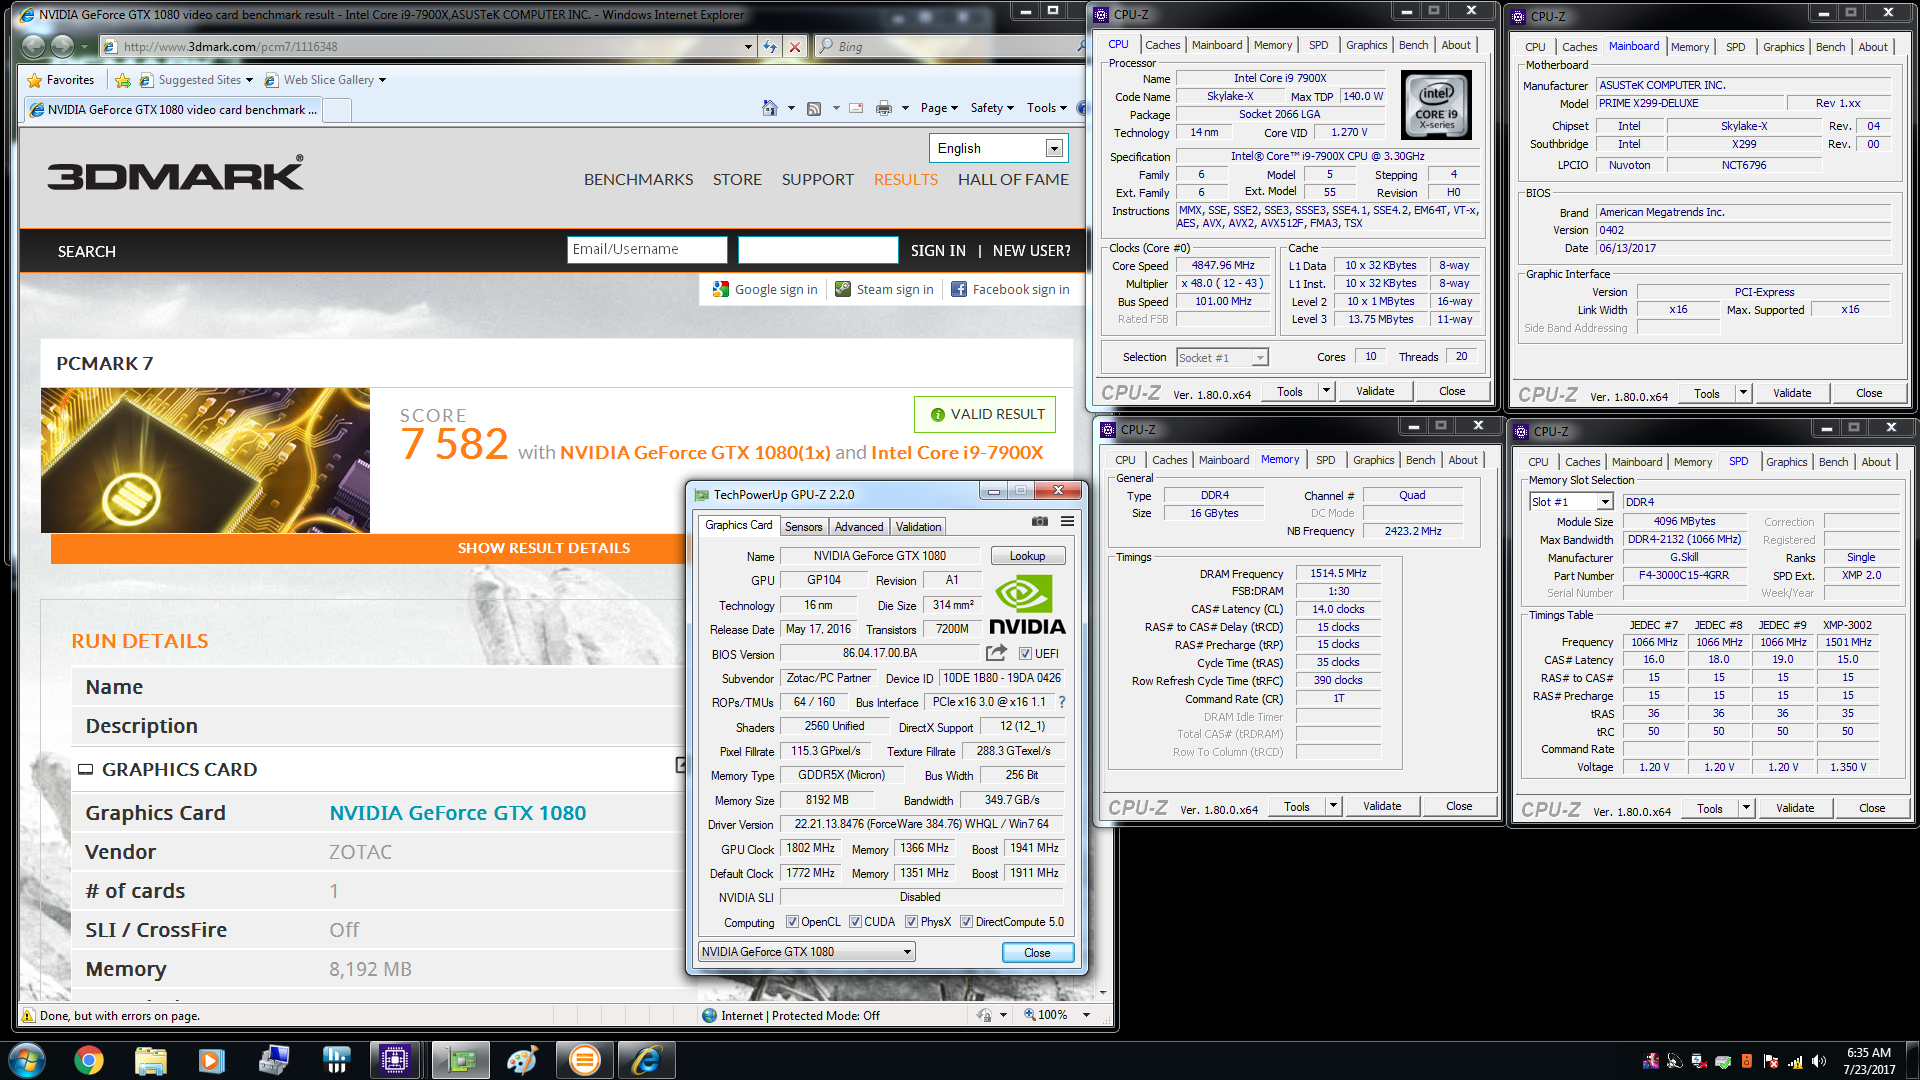The width and height of the screenshot is (1920, 1080).
Task: Click SHOW RESULT DETAILS orange button
Action: click(x=544, y=548)
